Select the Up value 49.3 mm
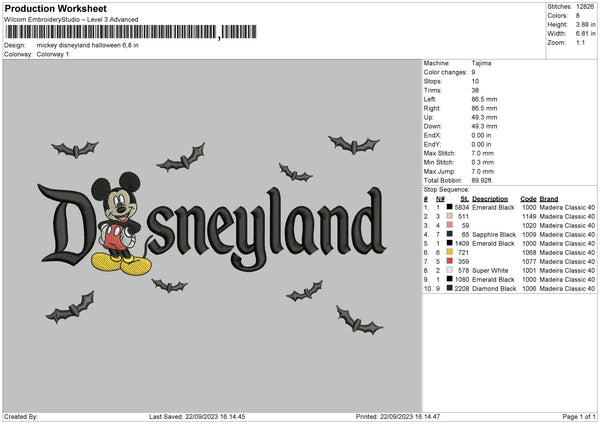This screenshot has height=424, width=600. 484,117
